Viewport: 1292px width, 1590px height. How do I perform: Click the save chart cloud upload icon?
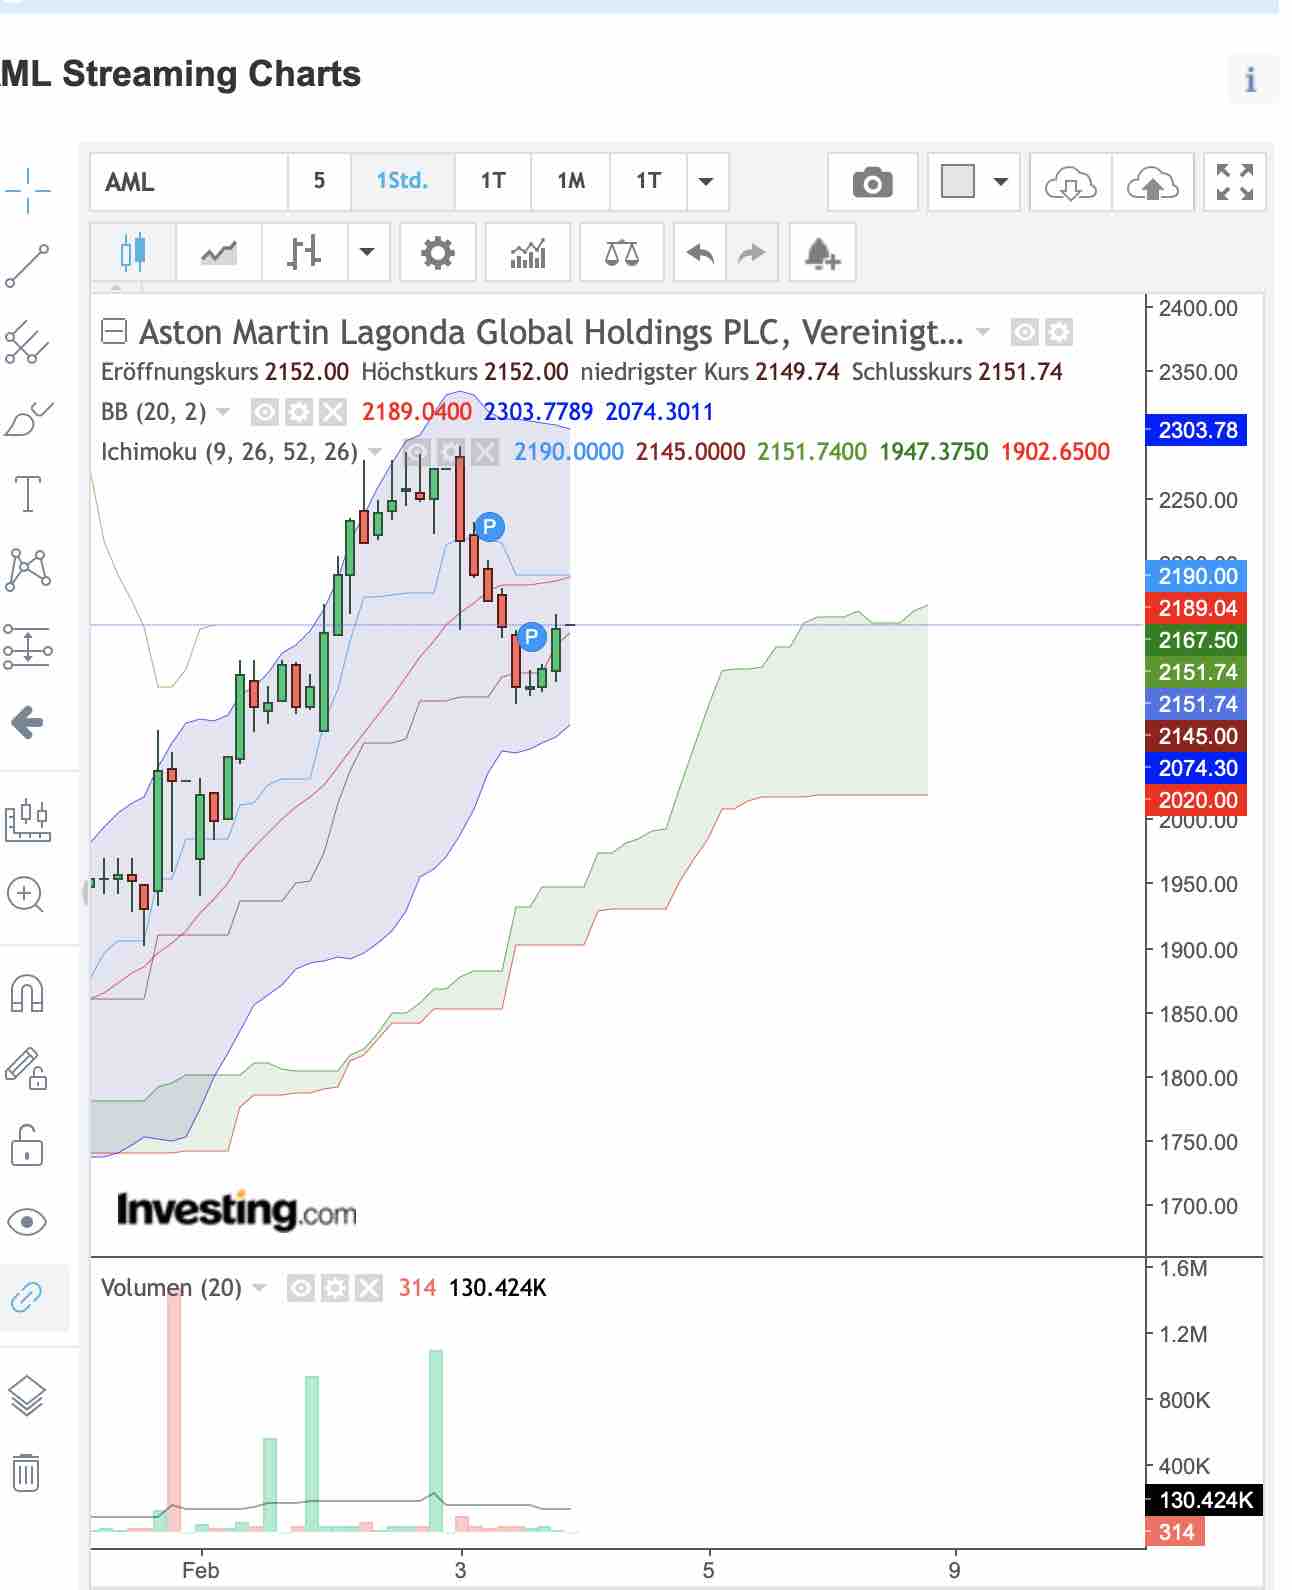(x=1153, y=182)
